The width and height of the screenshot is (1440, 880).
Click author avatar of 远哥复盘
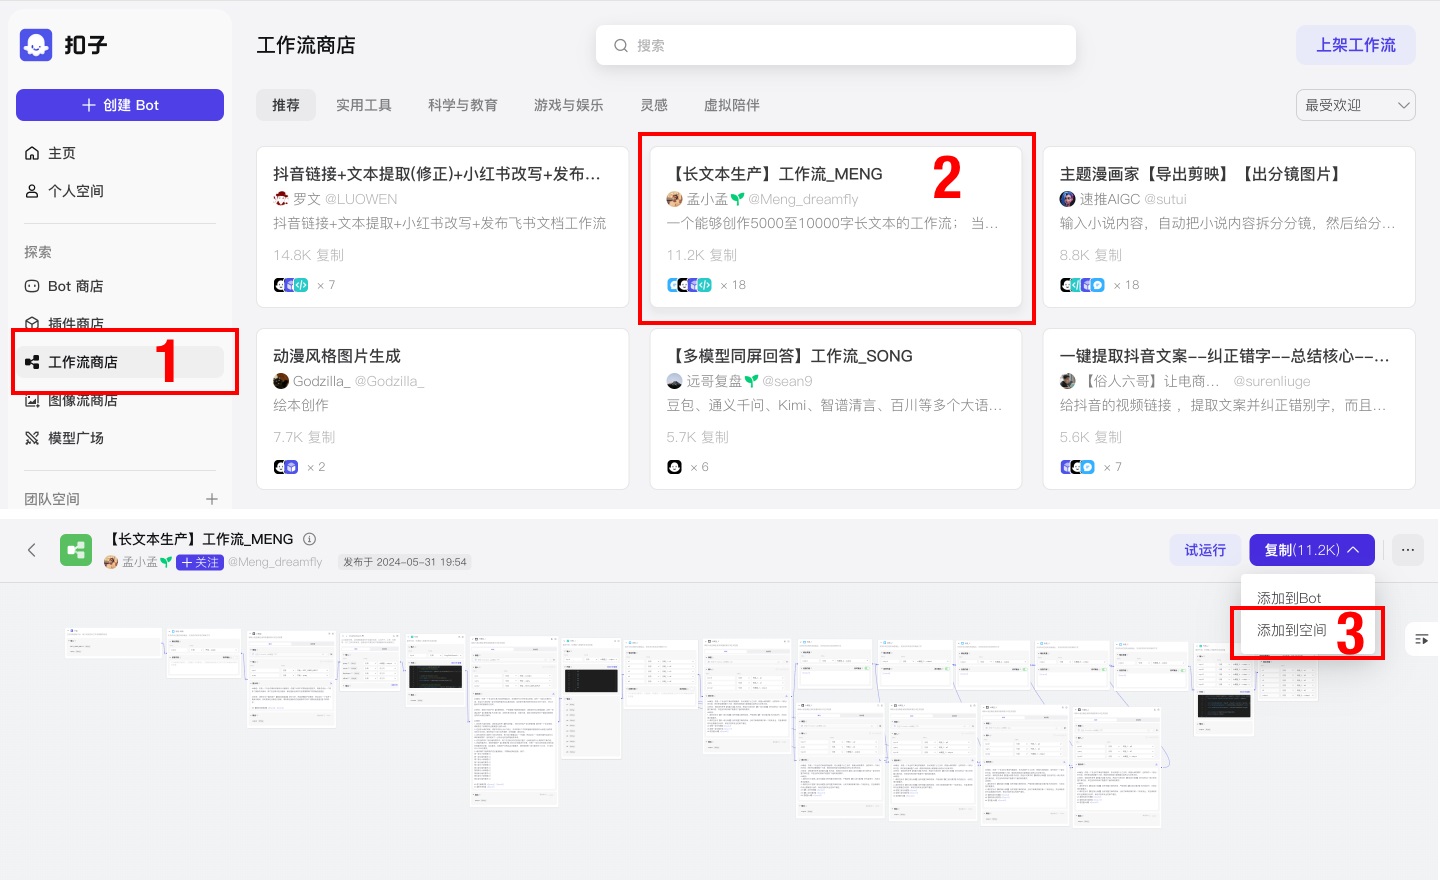[x=675, y=381]
